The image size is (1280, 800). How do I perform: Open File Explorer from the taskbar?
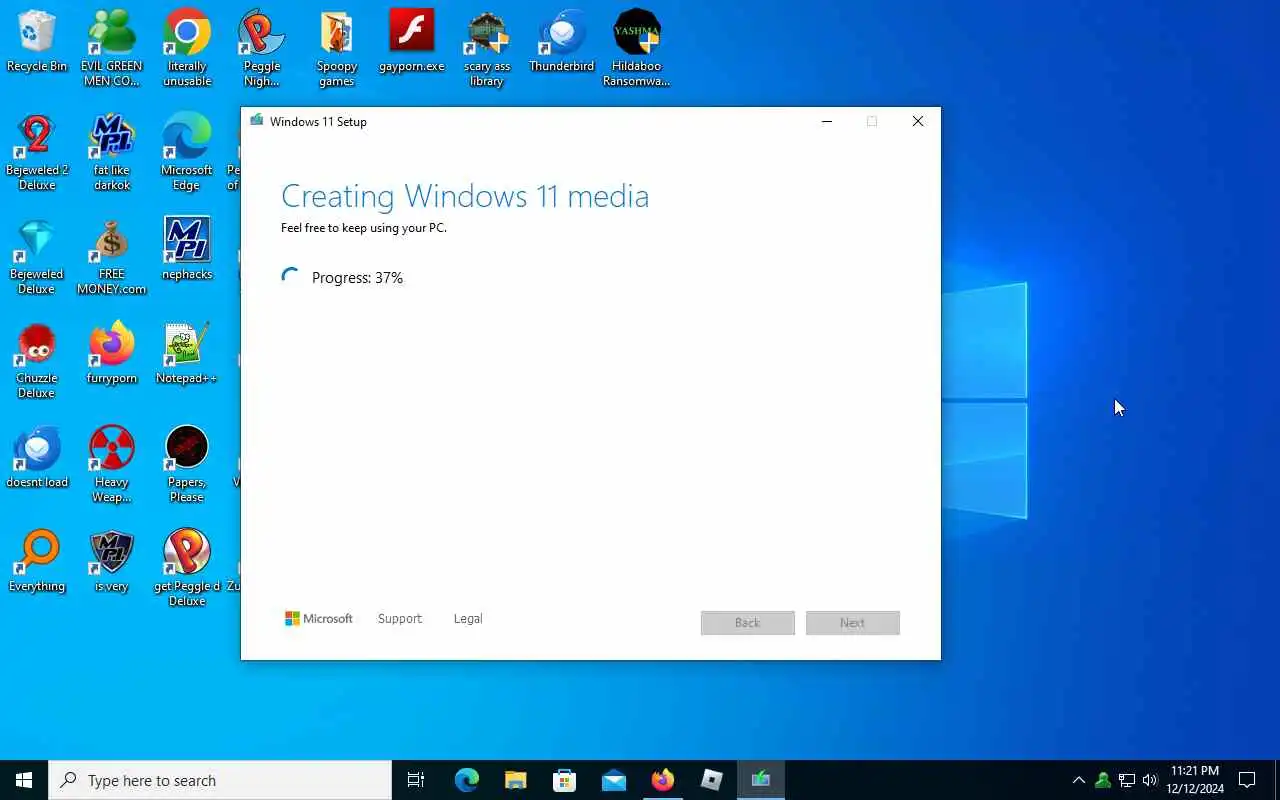[515, 780]
